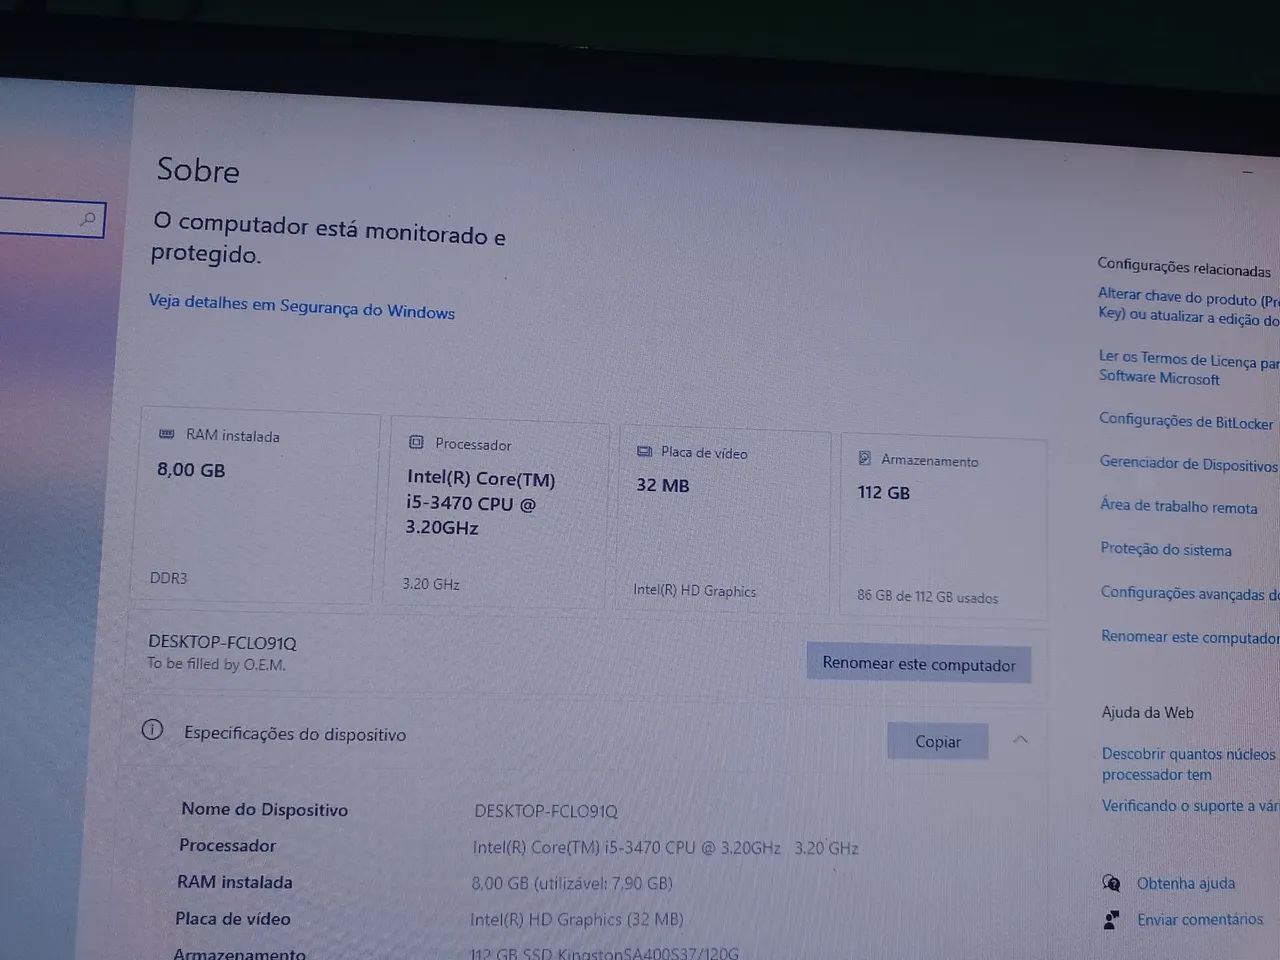This screenshot has height=960, width=1280.
Task: Select Intel(R) HD Graphics (32 MB) value
Action: pyautogui.click(x=577, y=919)
